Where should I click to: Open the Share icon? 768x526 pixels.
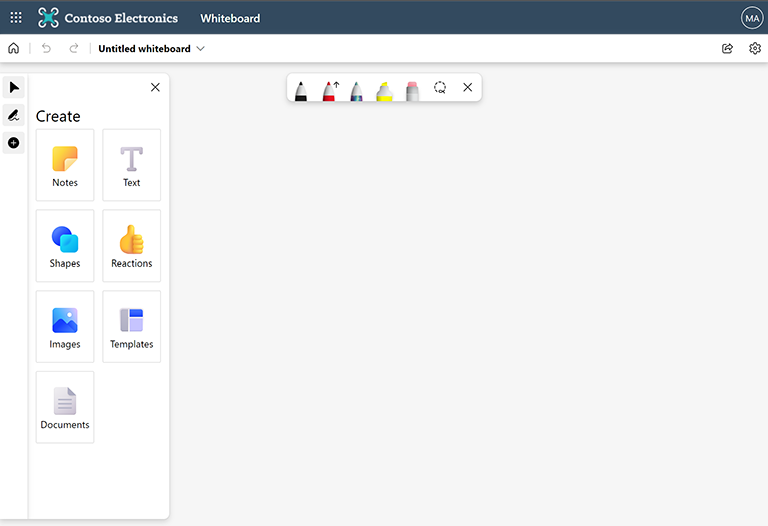pos(727,48)
